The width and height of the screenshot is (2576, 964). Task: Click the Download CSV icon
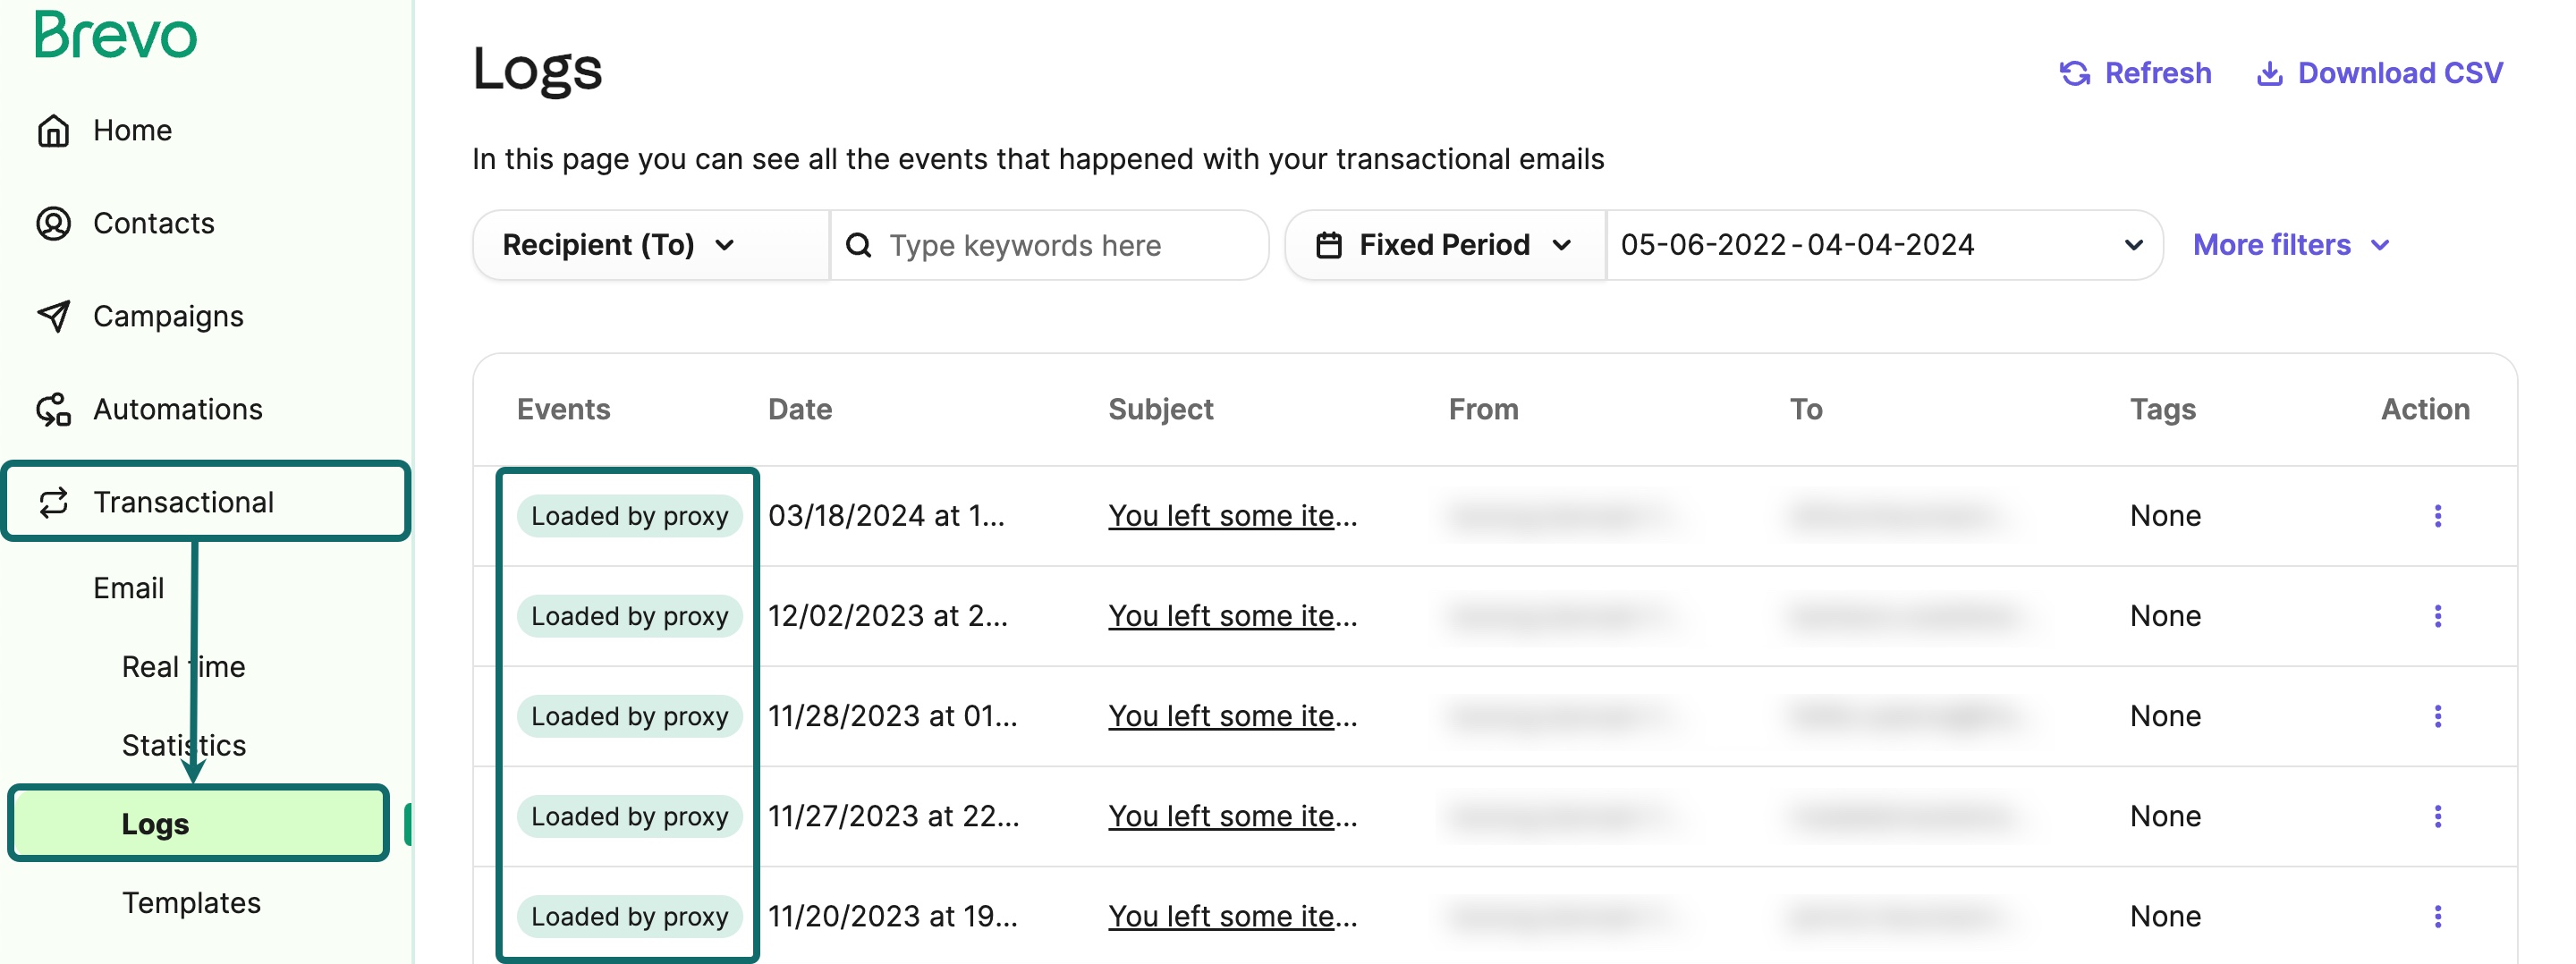point(2269,73)
